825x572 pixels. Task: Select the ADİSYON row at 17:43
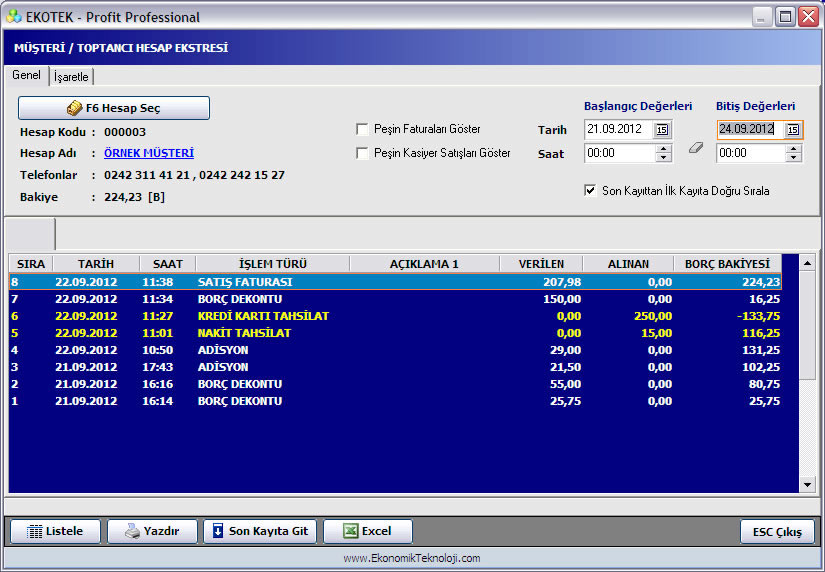(395, 367)
